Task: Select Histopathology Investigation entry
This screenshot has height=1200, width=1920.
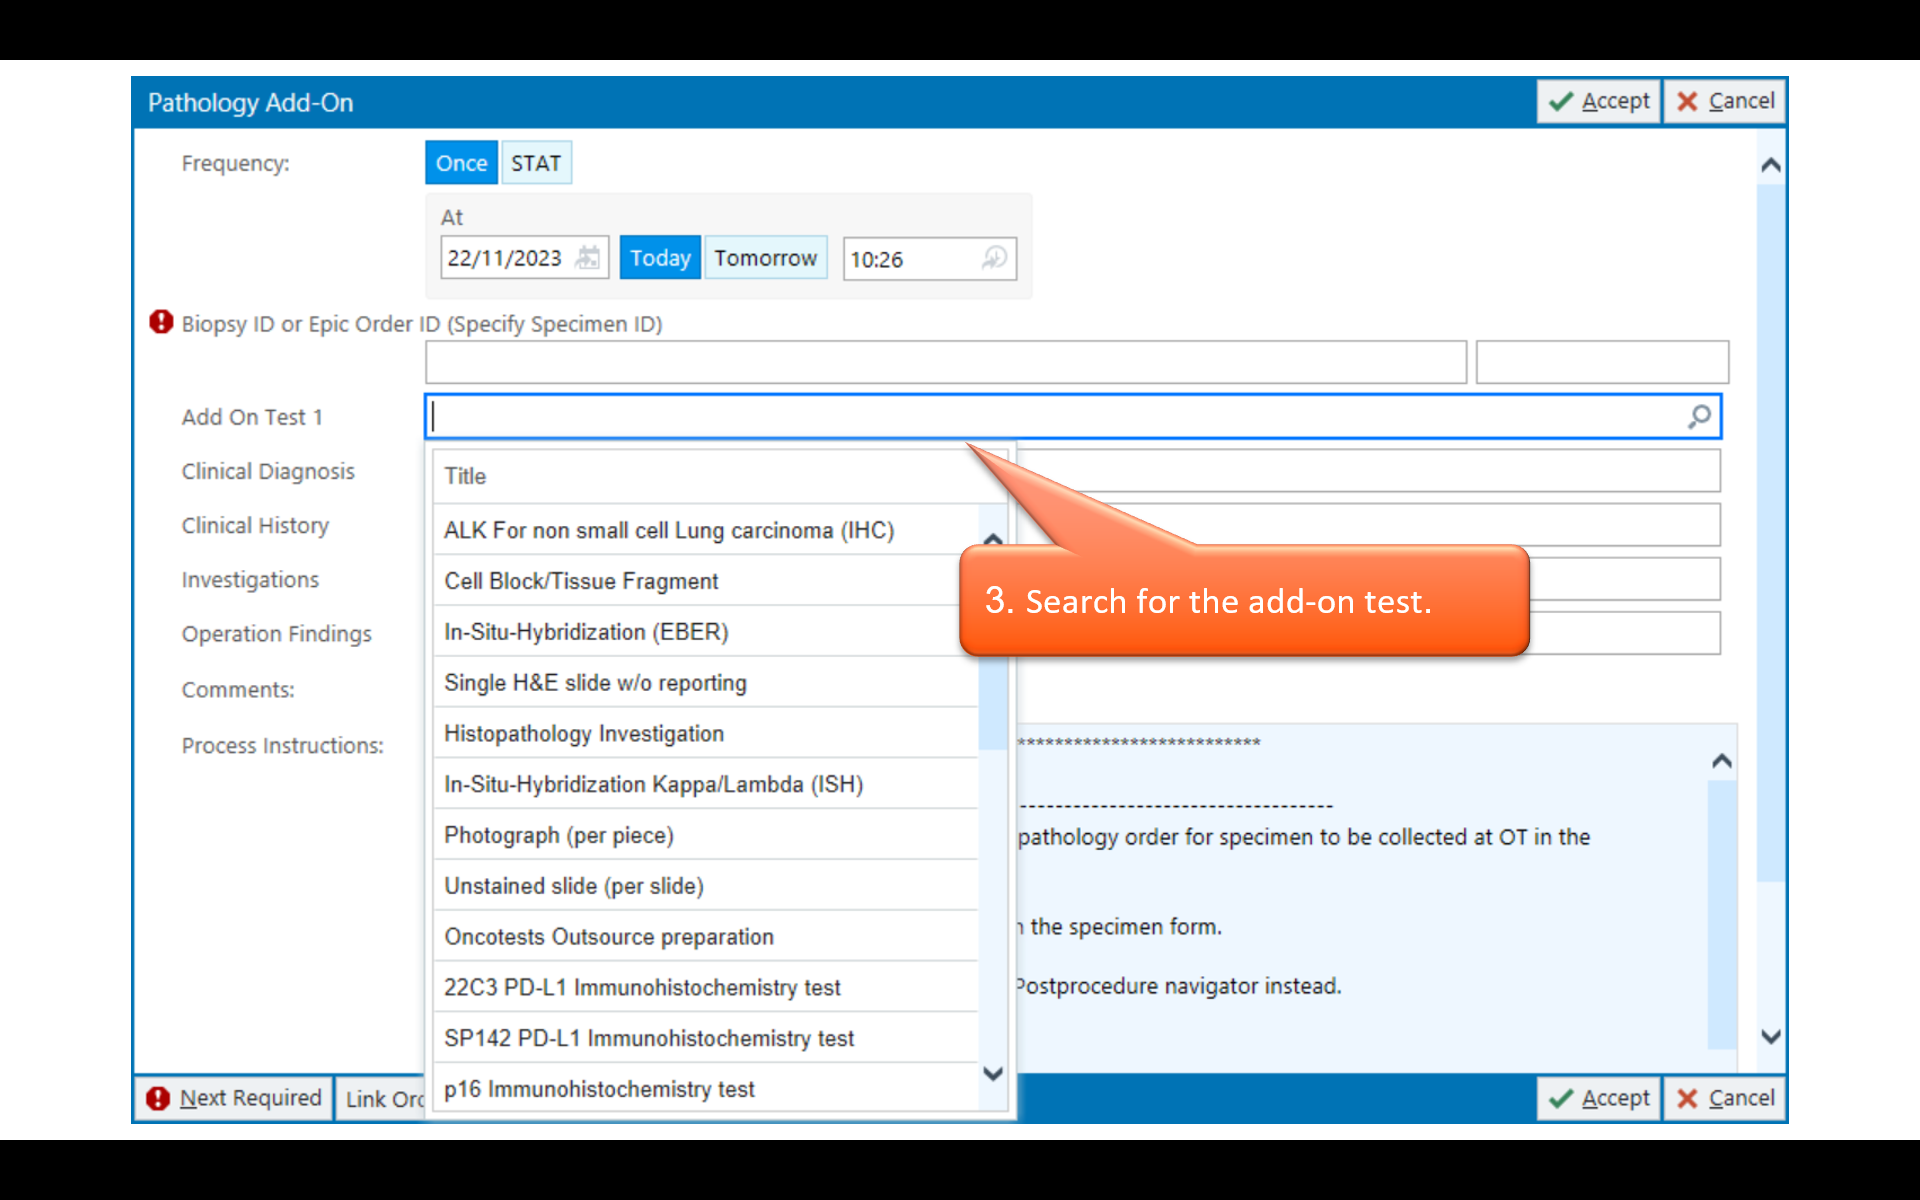Action: (584, 734)
